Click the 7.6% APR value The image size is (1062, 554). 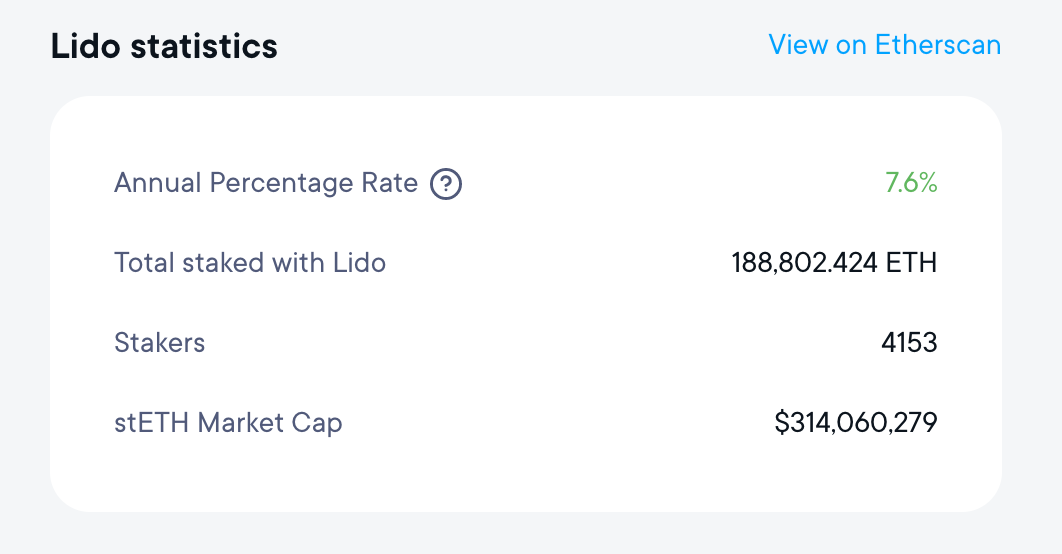(x=911, y=183)
